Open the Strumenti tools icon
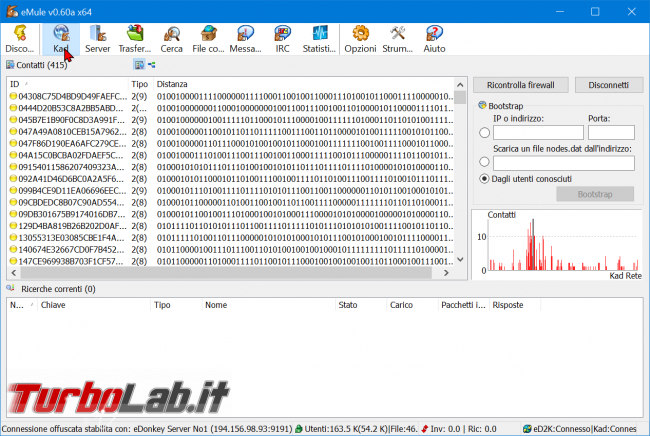The height and width of the screenshot is (436, 650). point(397,39)
